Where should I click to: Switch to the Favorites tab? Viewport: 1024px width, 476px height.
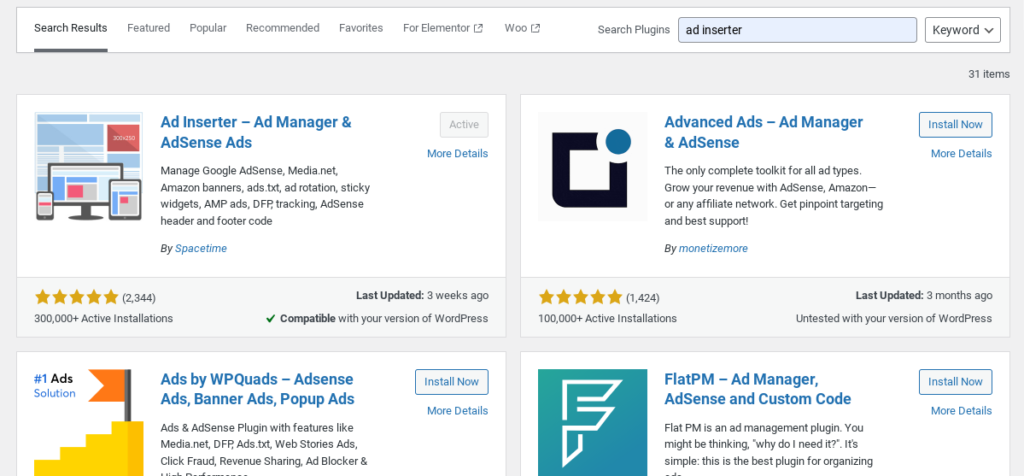(361, 28)
